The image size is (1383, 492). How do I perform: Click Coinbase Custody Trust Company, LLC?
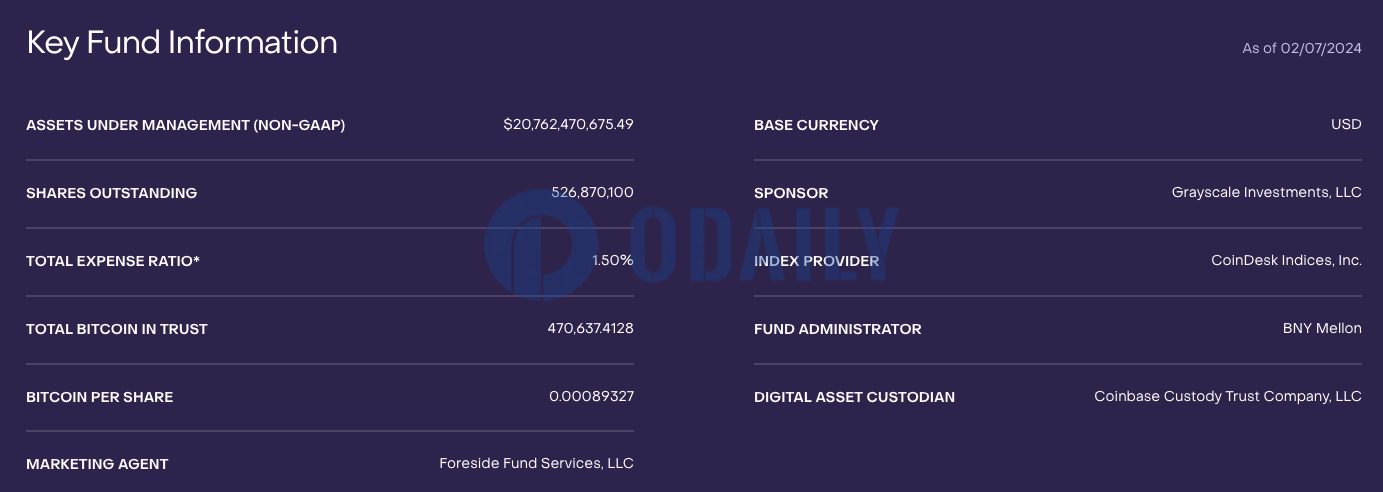(1228, 397)
